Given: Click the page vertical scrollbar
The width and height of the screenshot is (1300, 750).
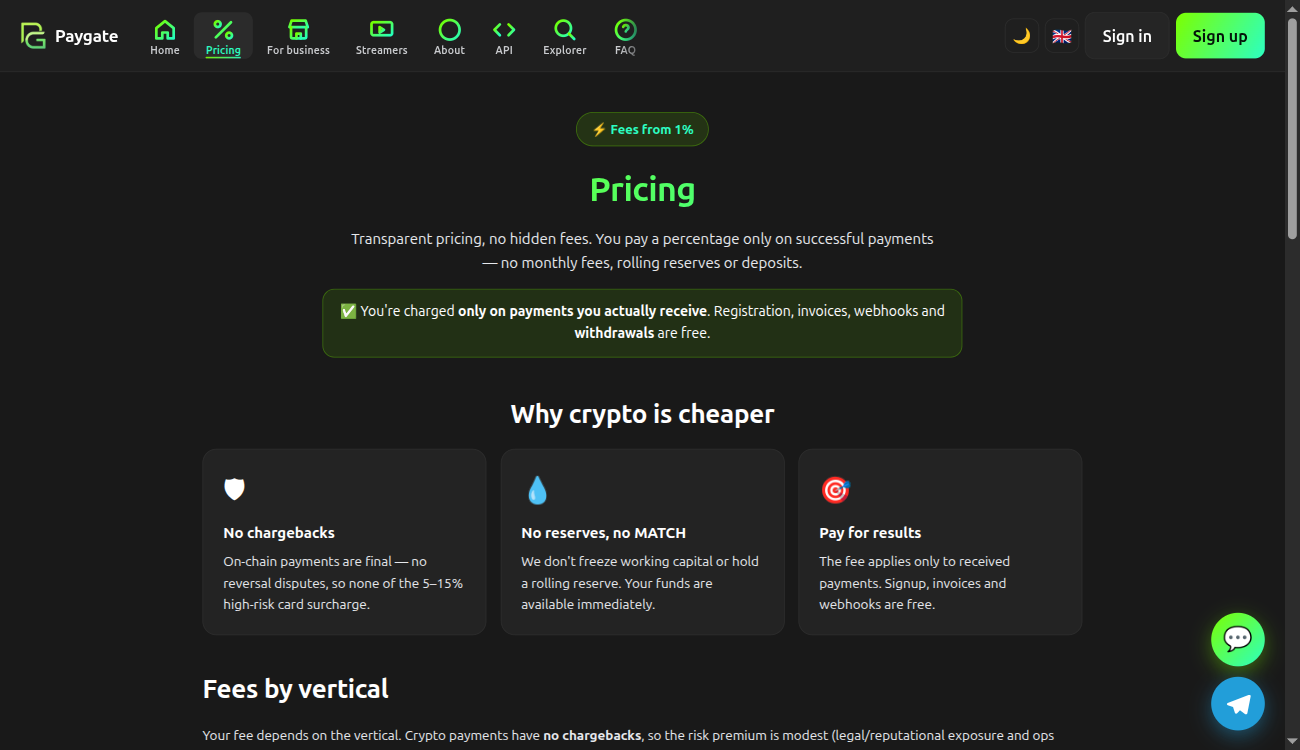Looking at the screenshot, I should click(x=1292, y=375).
